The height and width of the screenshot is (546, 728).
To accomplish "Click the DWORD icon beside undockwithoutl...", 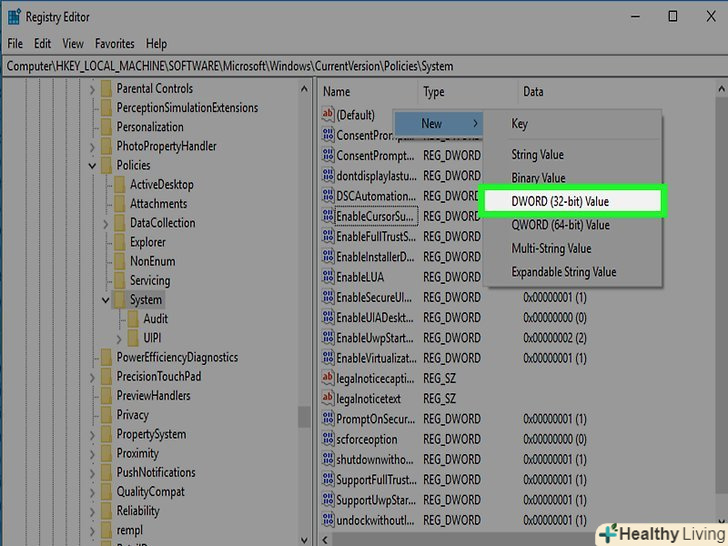I will click(328, 520).
